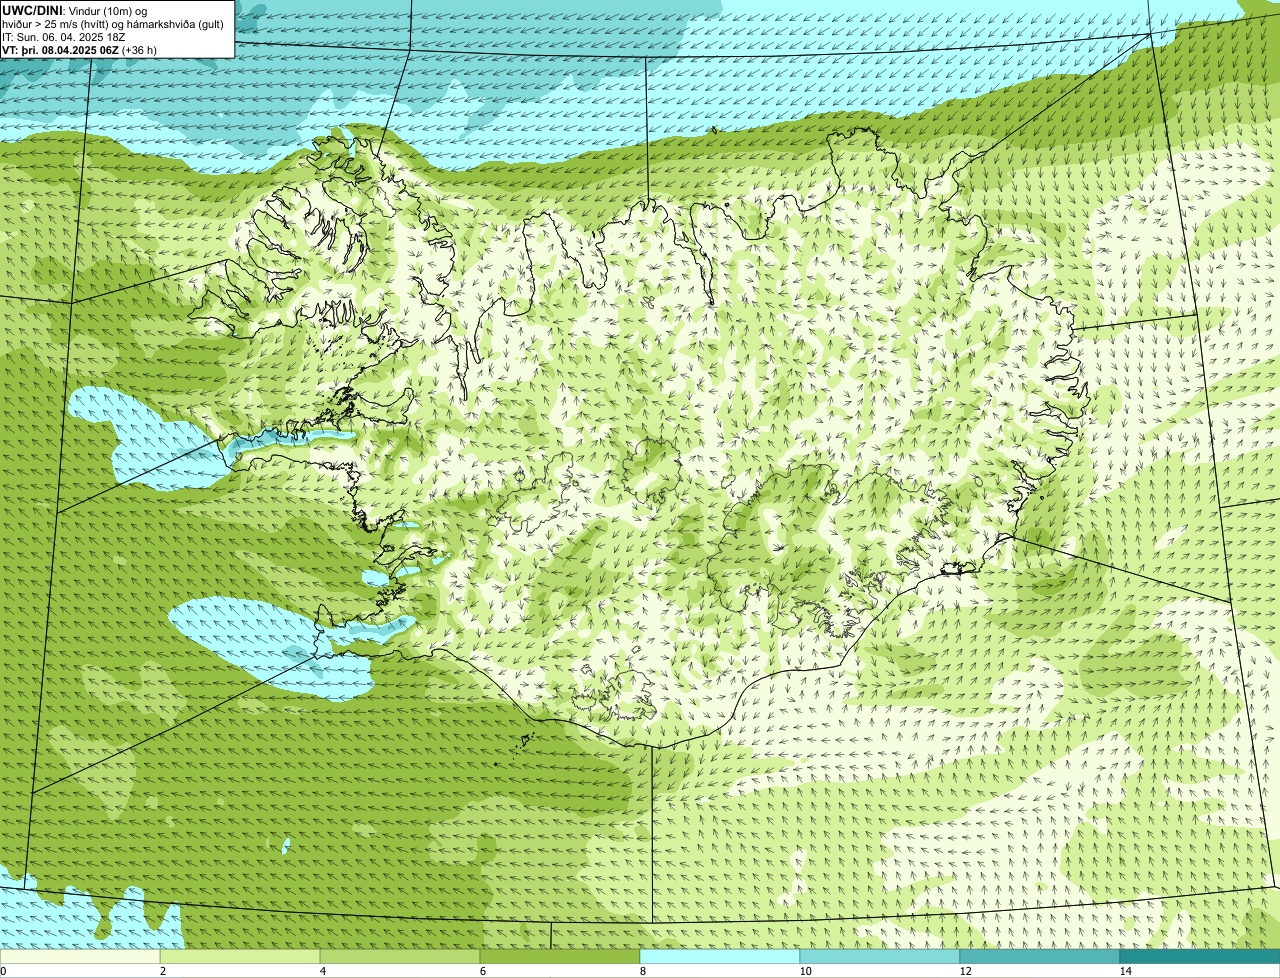This screenshot has height=978, width=1280.
Task: Select the 'VT: þri. 08.04.2025 06Z' line
Action: click(x=60, y=50)
